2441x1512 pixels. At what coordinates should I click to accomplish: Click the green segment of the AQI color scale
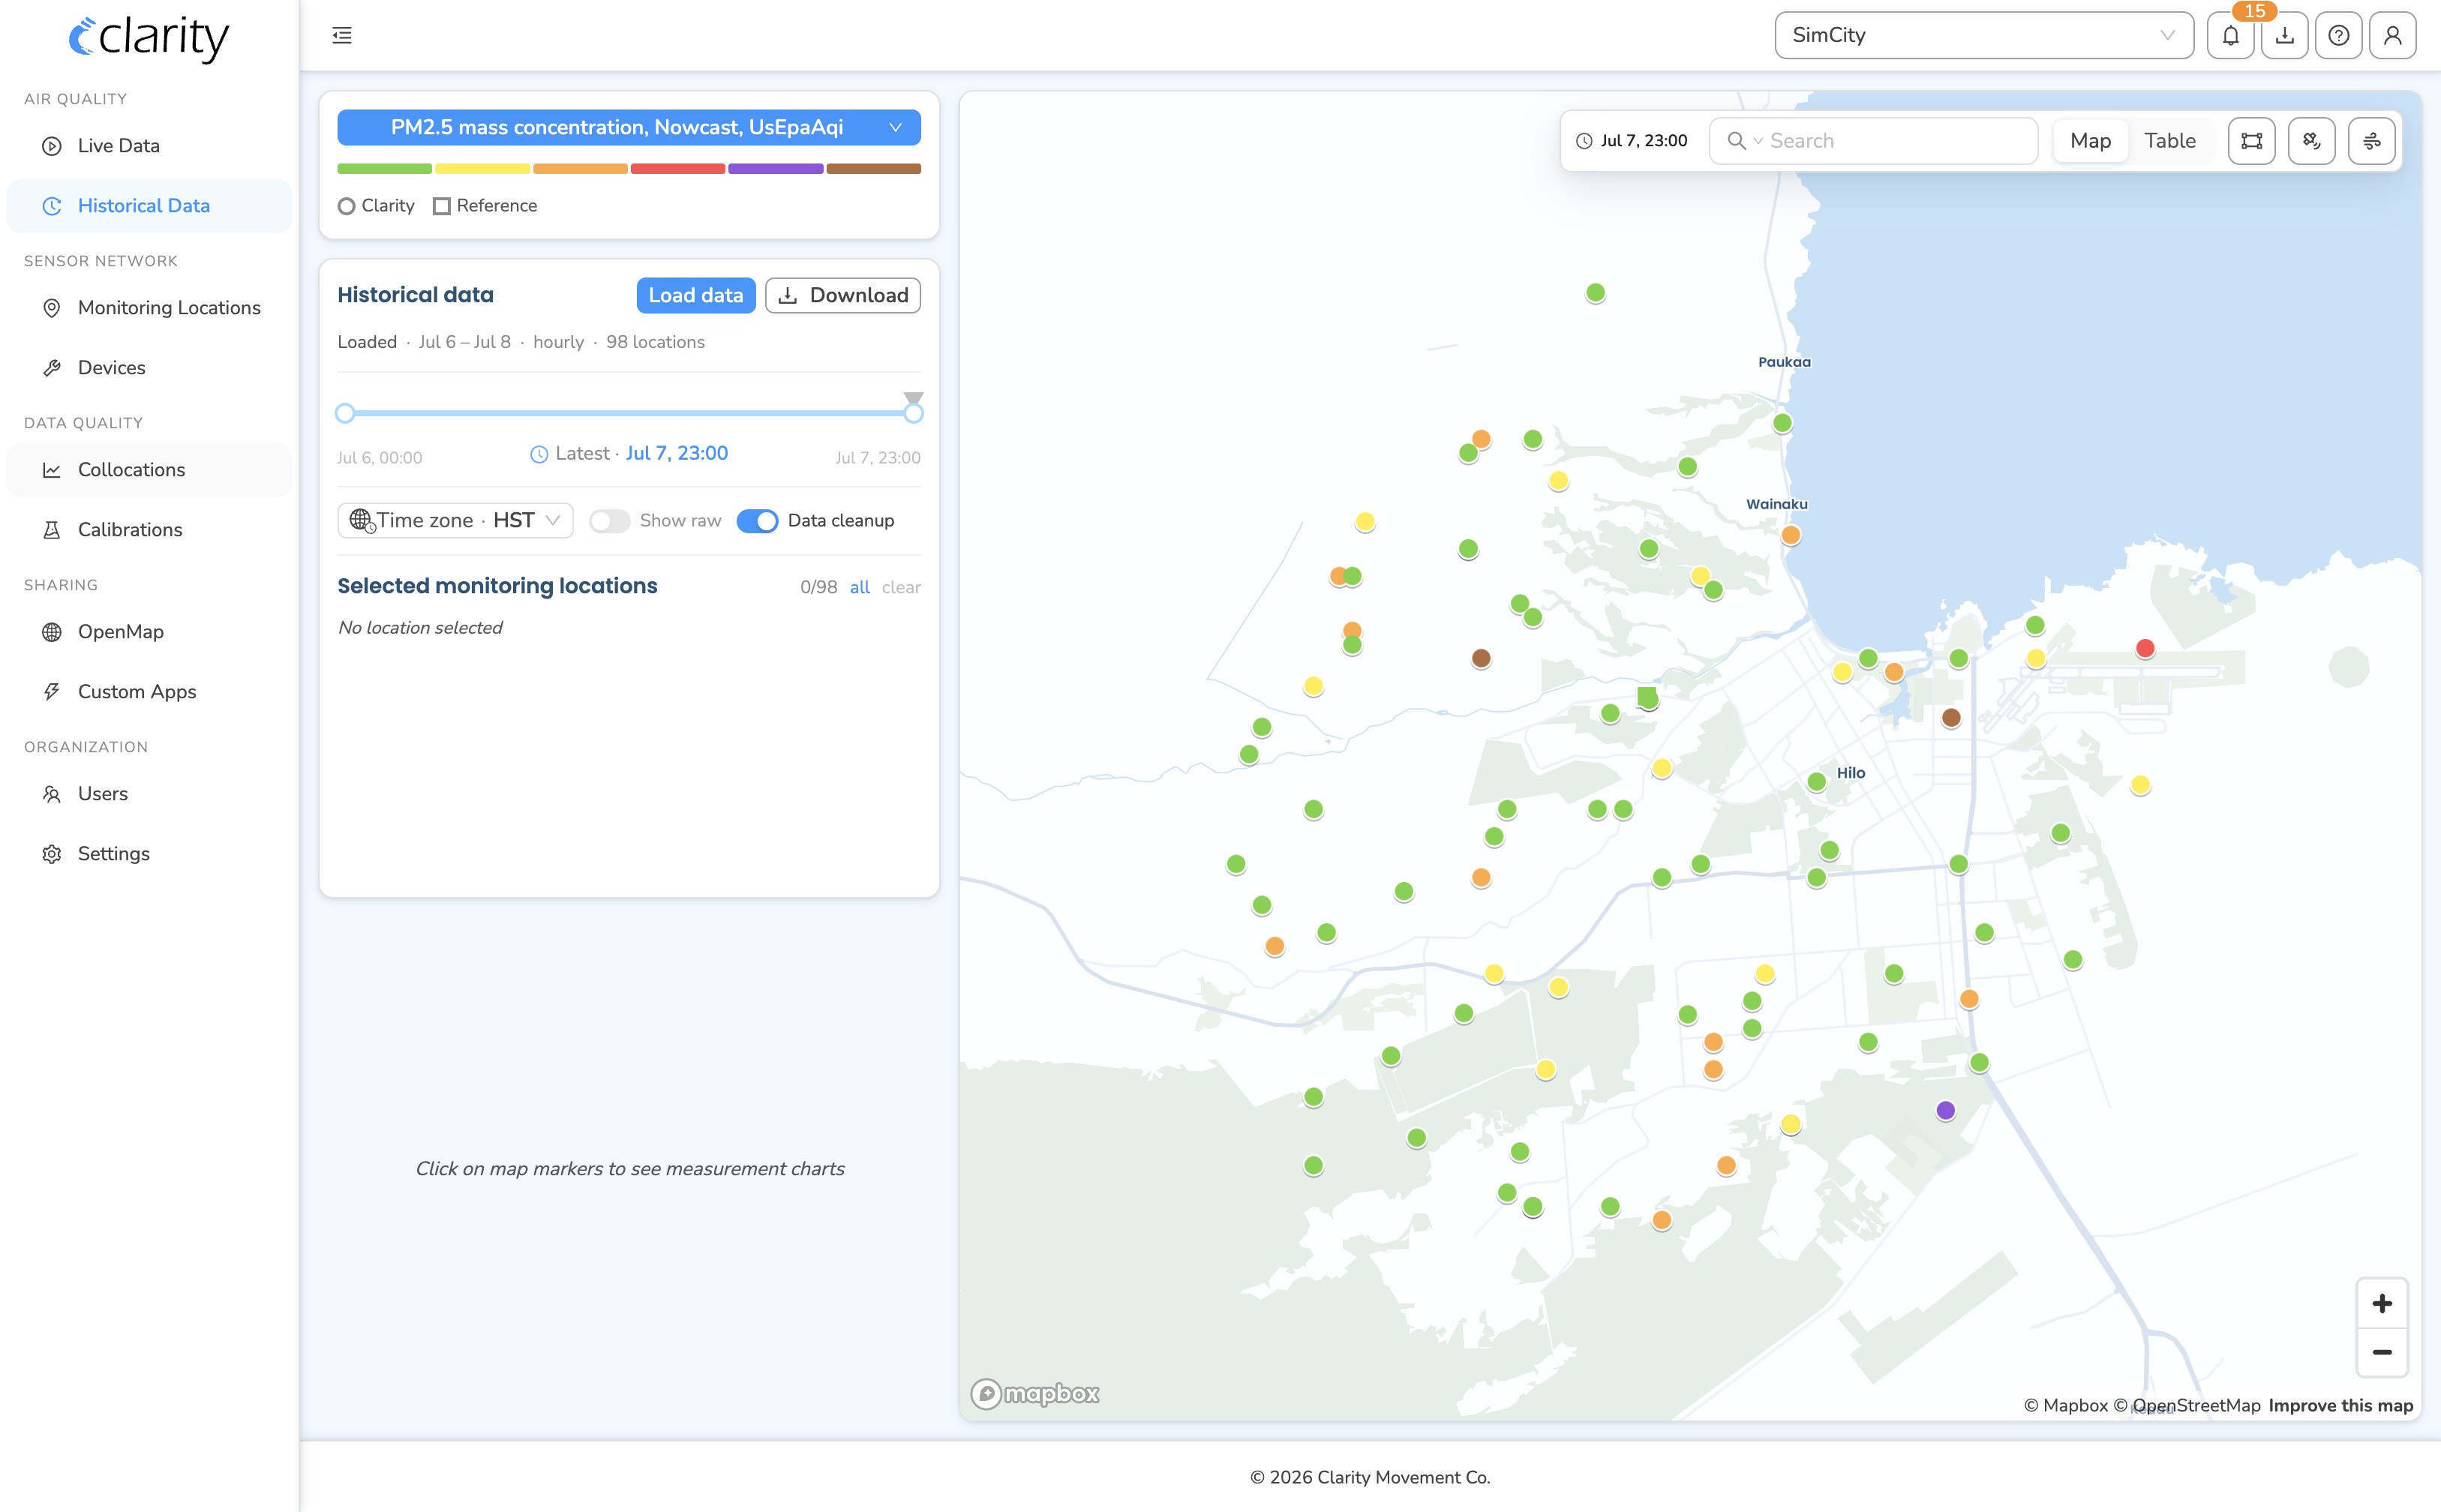[384, 169]
